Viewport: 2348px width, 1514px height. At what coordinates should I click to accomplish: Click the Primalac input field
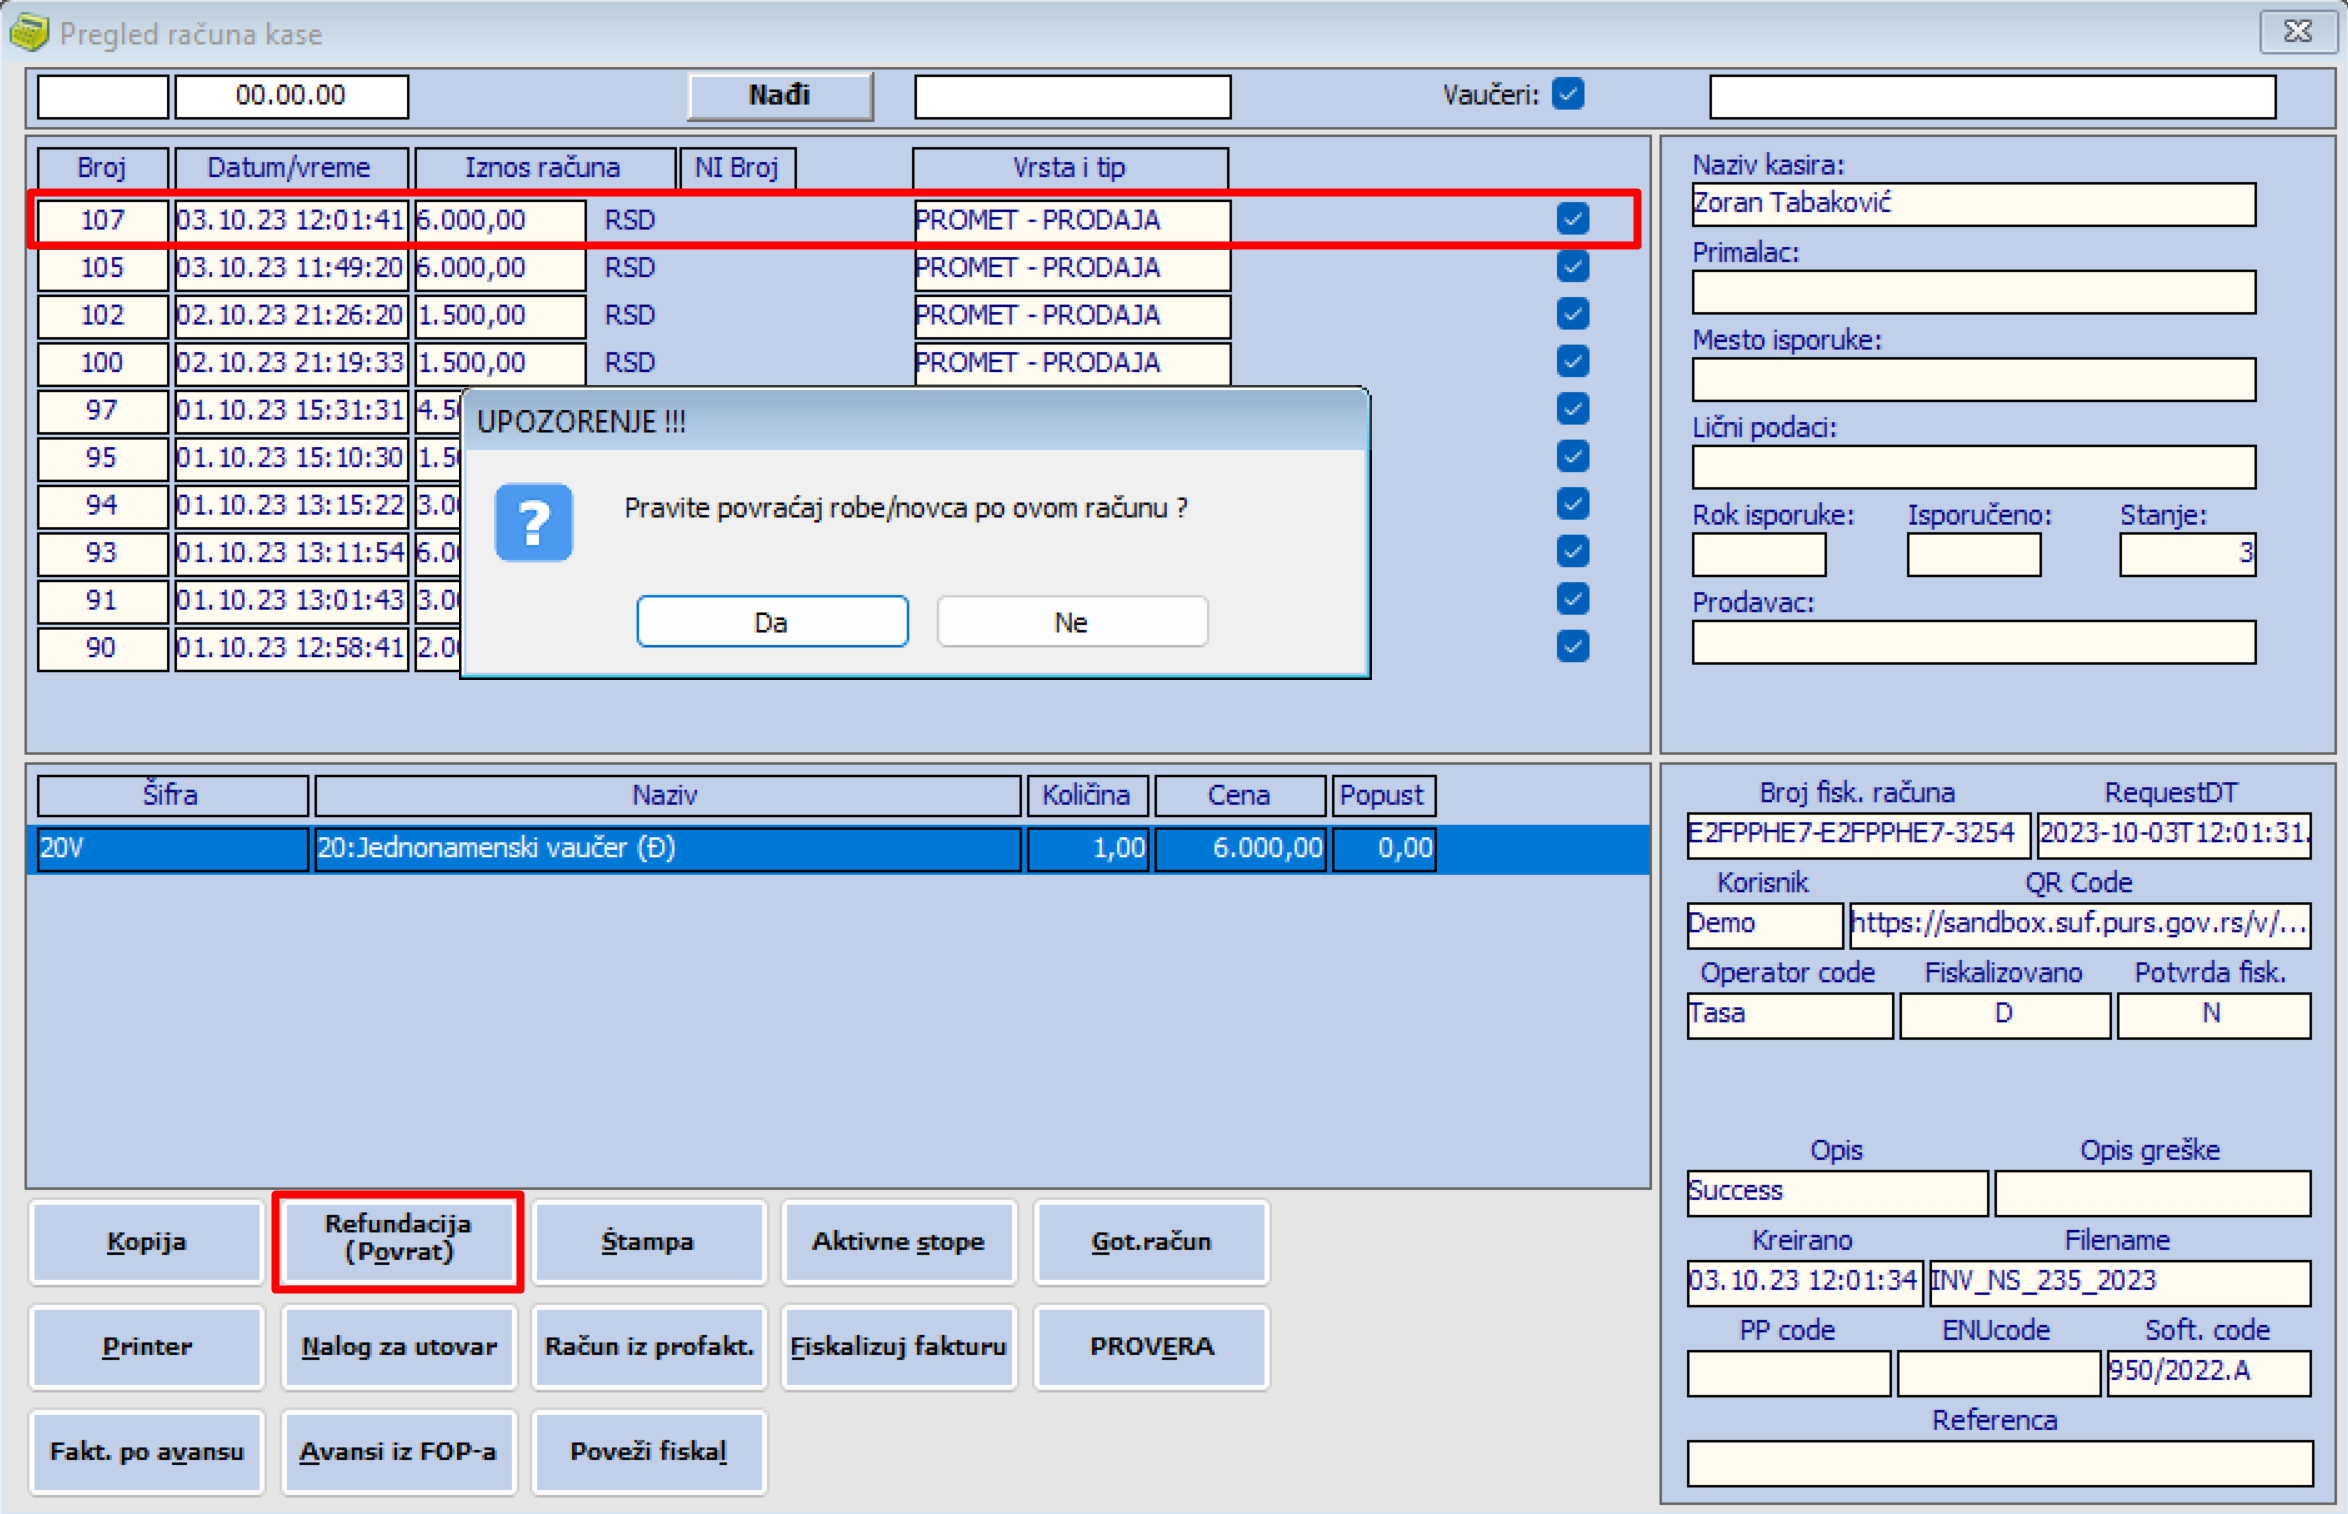point(1972,292)
